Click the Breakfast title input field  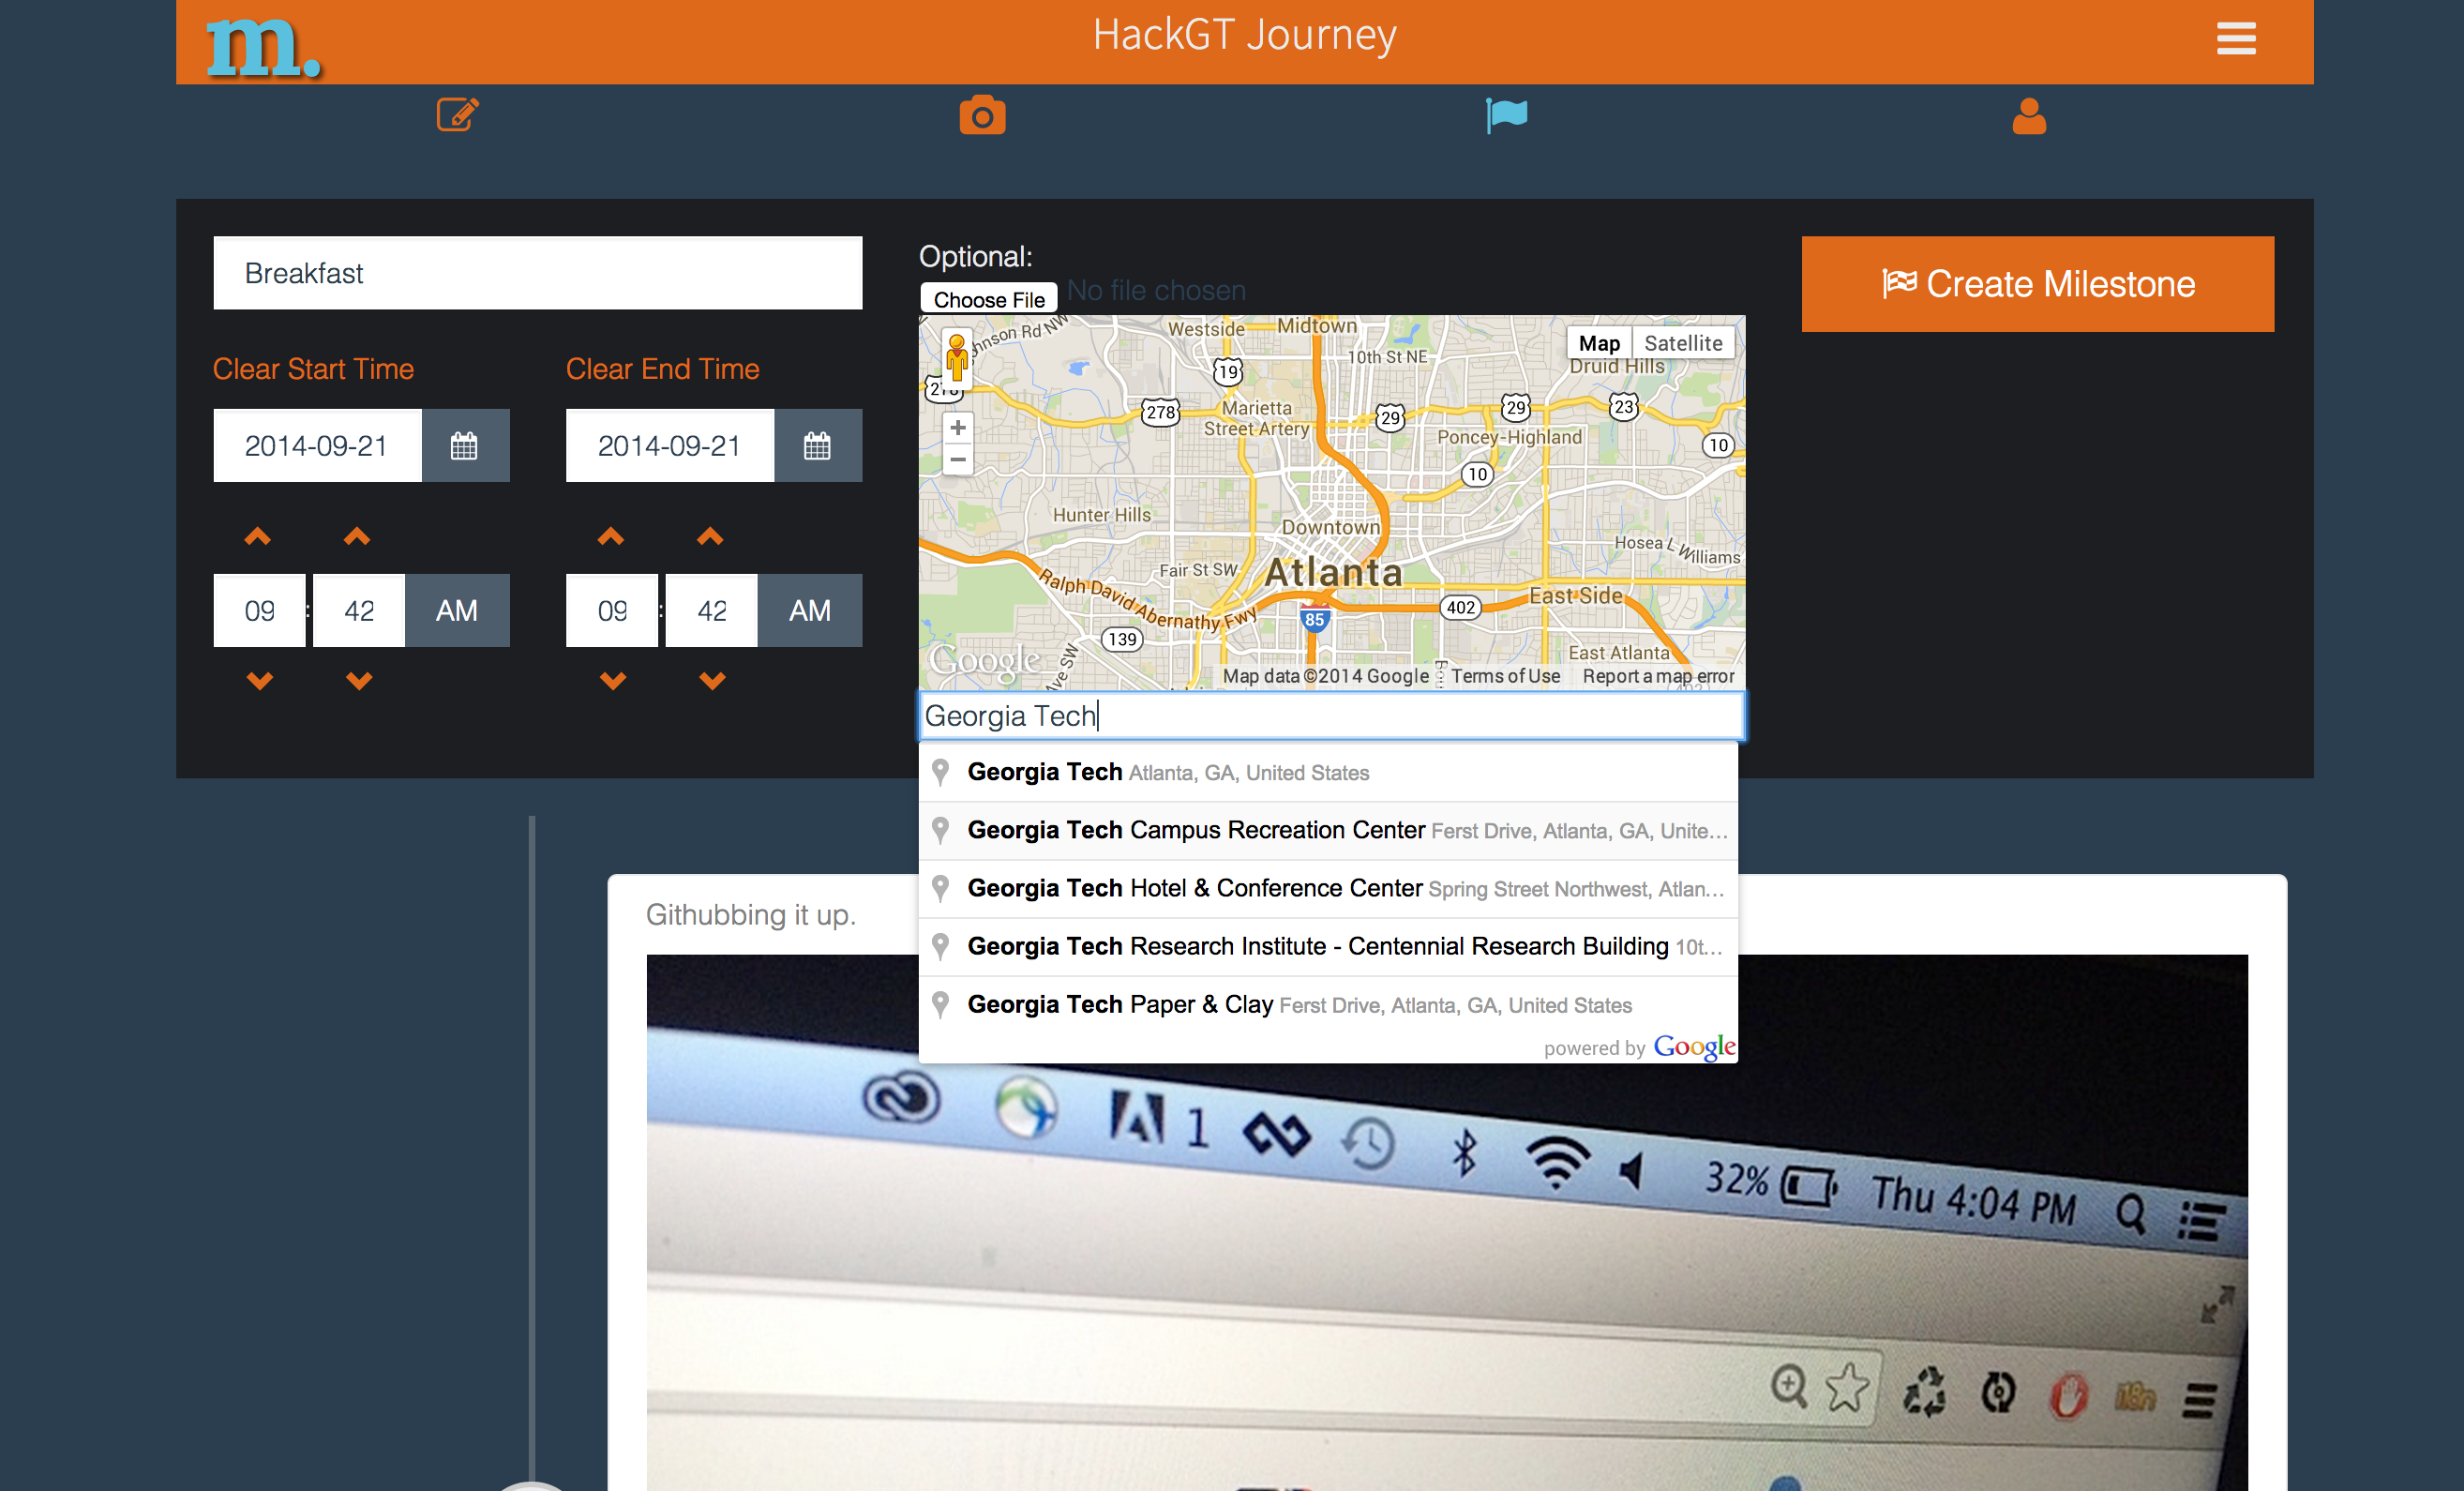tap(537, 273)
